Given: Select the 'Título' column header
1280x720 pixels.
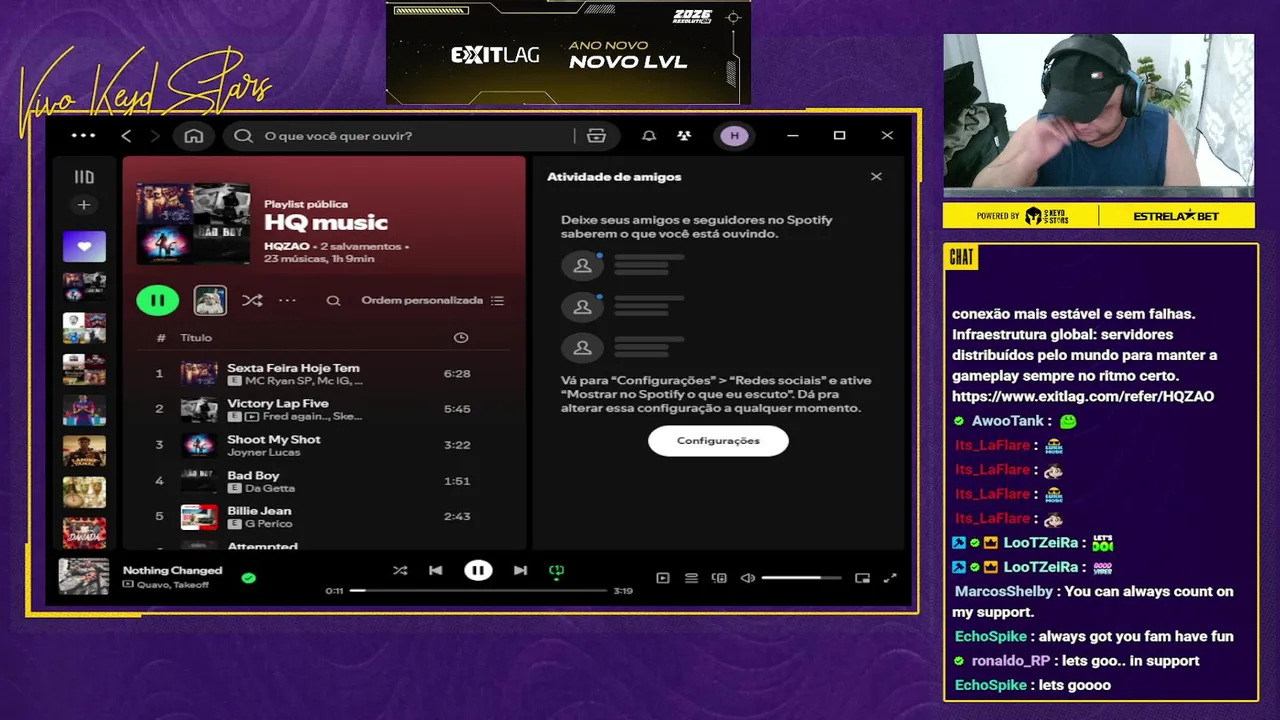Looking at the screenshot, I should pos(196,338).
